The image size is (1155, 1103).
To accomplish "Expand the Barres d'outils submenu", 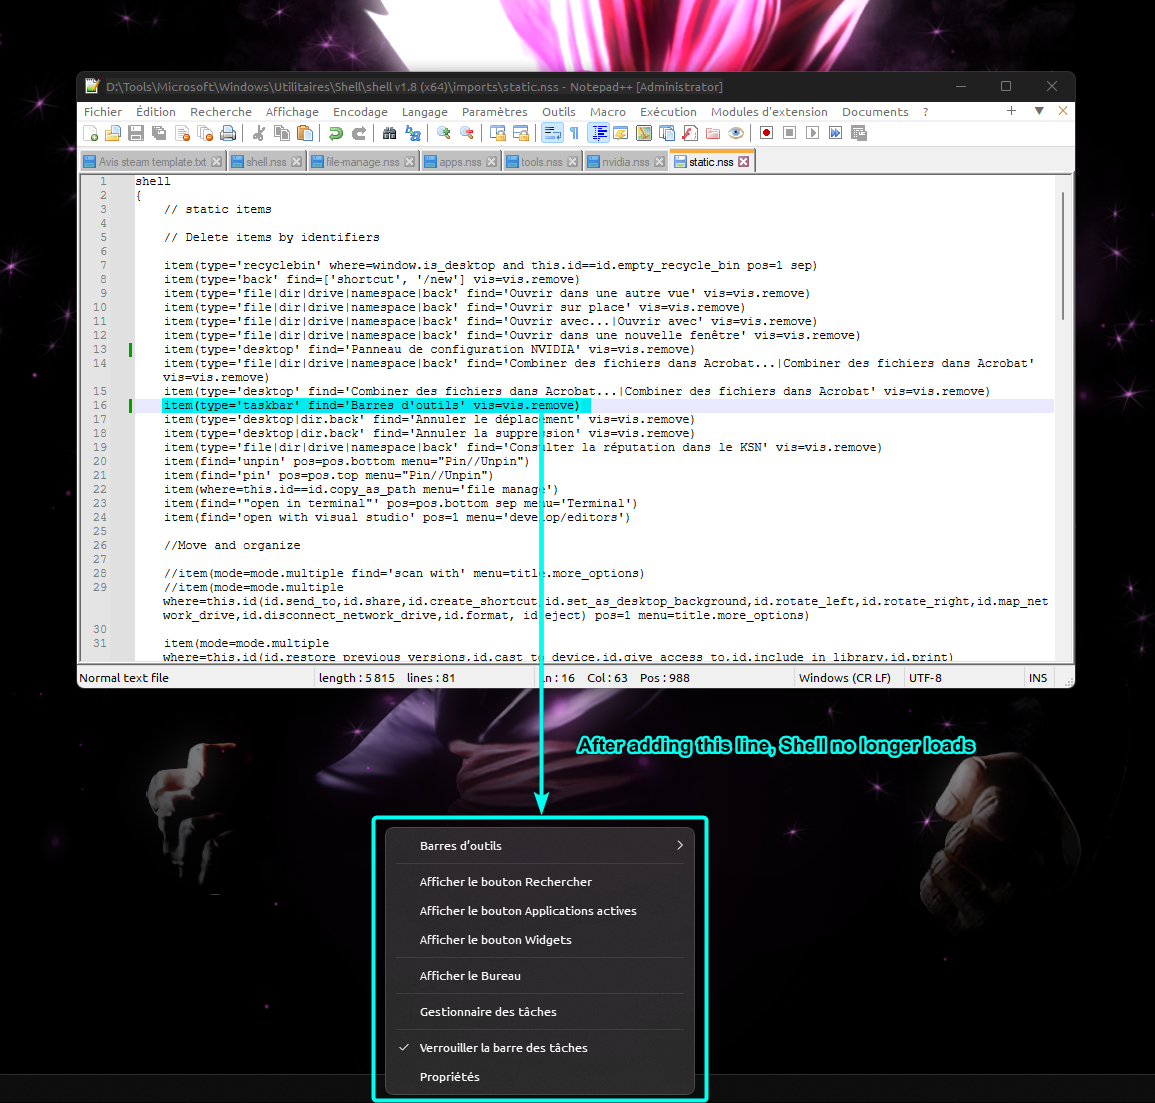I will 540,846.
